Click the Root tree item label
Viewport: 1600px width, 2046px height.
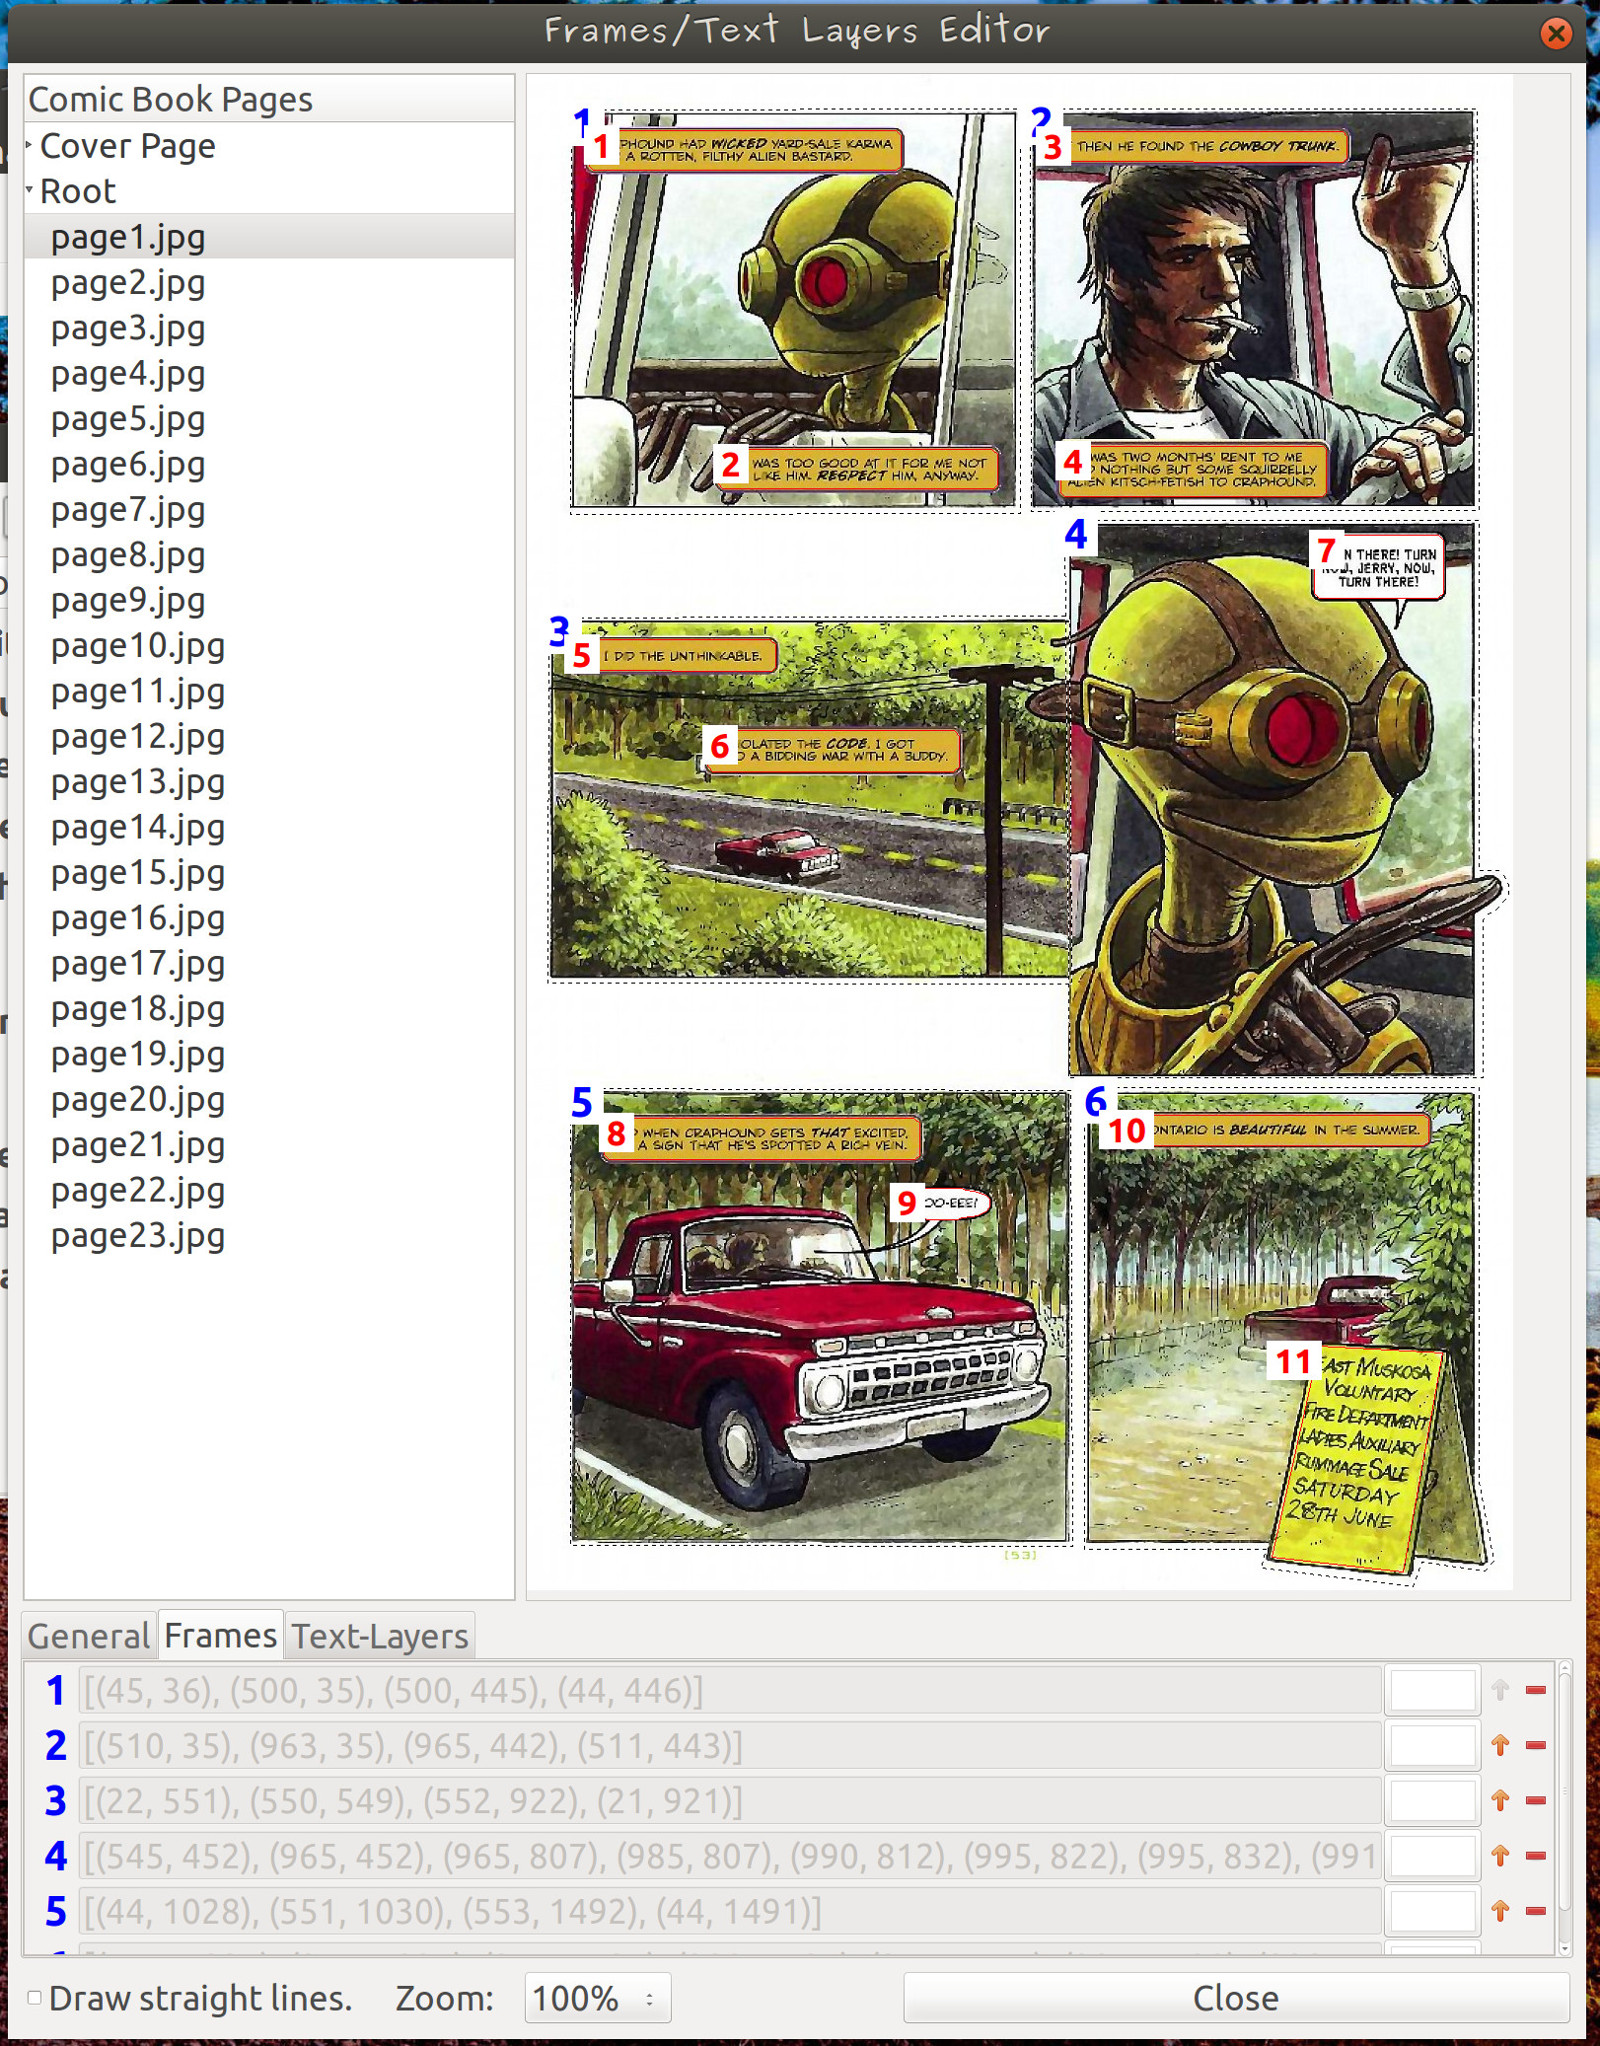[78, 191]
